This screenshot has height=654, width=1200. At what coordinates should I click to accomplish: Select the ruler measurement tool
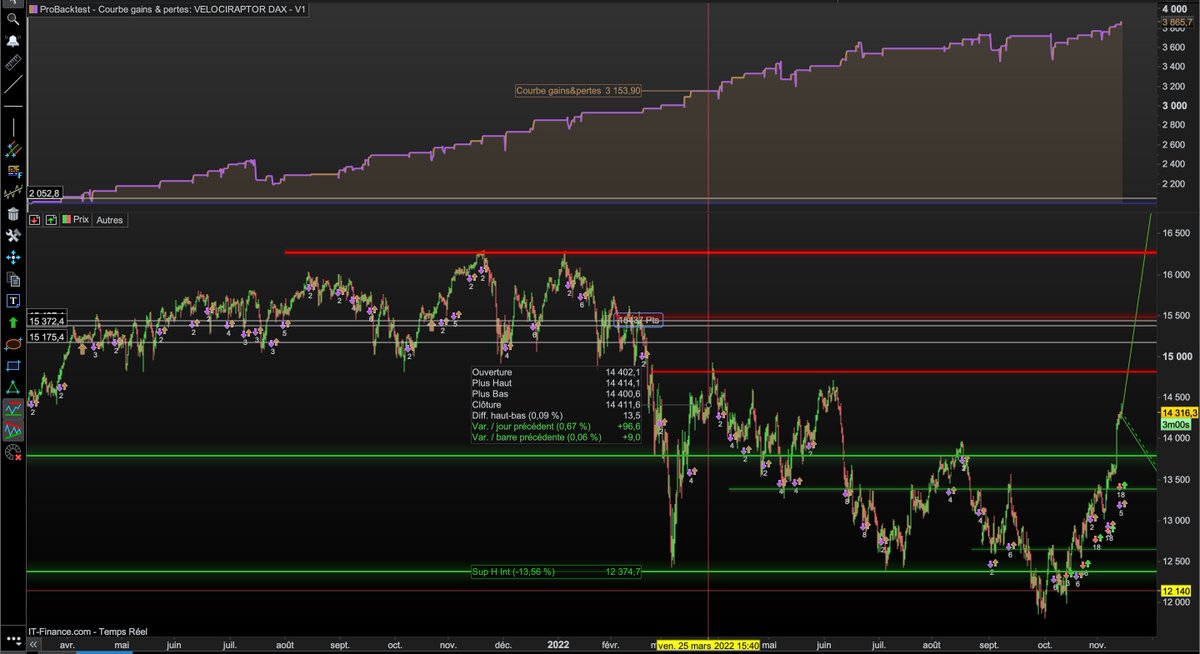[13, 62]
